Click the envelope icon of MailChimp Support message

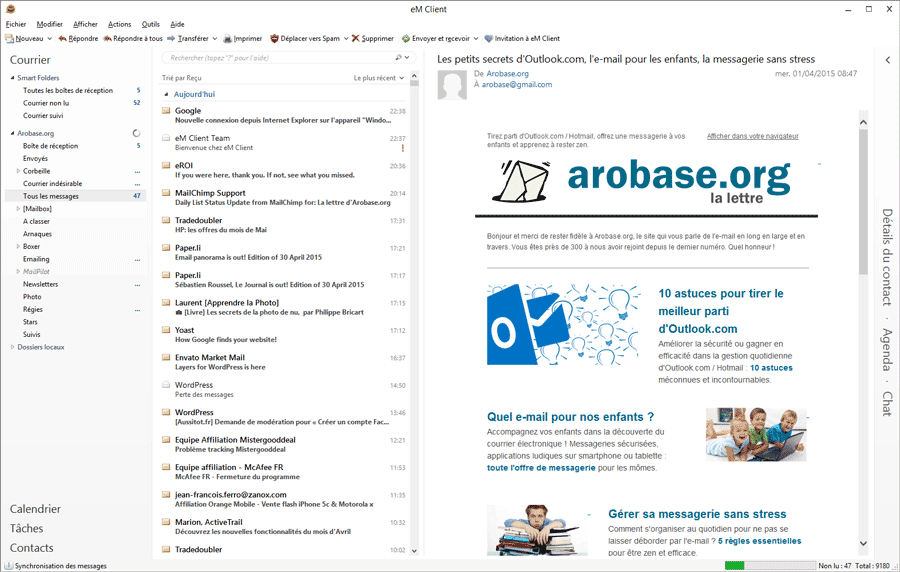[166, 193]
